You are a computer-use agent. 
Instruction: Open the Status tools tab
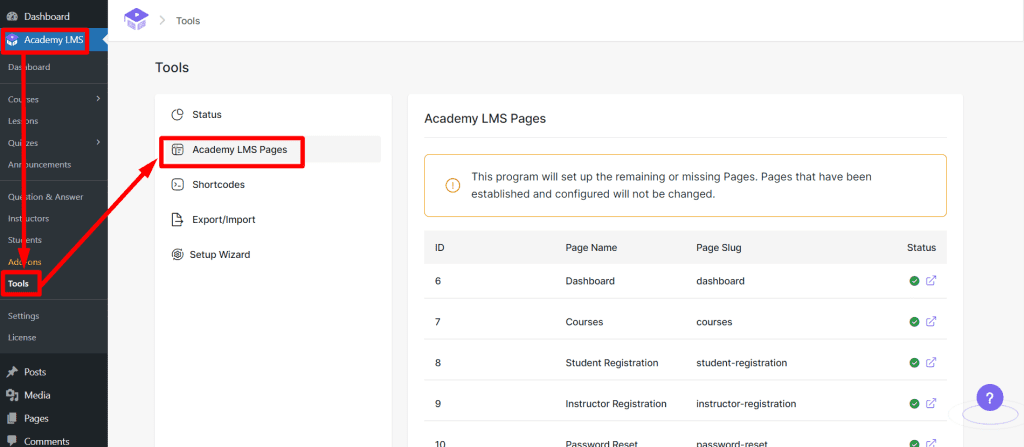click(x=272, y=115)
